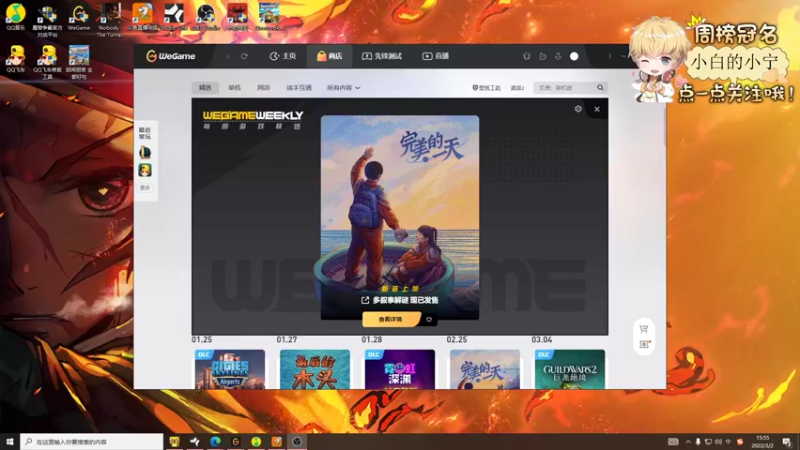This screenshot has height=450, width=800.
Task: Open the QQ飞车修复工具 desktop shortcut
Action: tap(47, 62)
